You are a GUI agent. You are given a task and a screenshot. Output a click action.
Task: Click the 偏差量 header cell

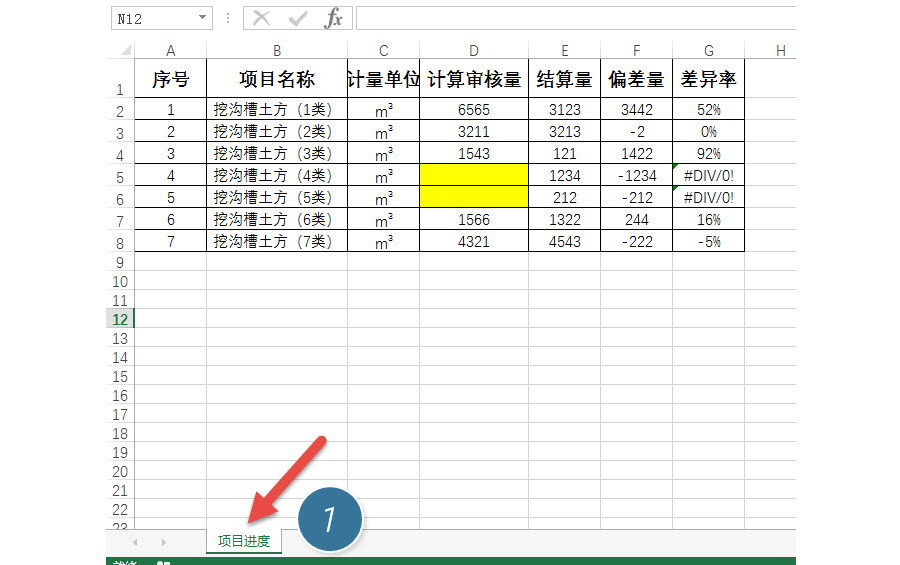pyautogui.click(x=637, y=78)
